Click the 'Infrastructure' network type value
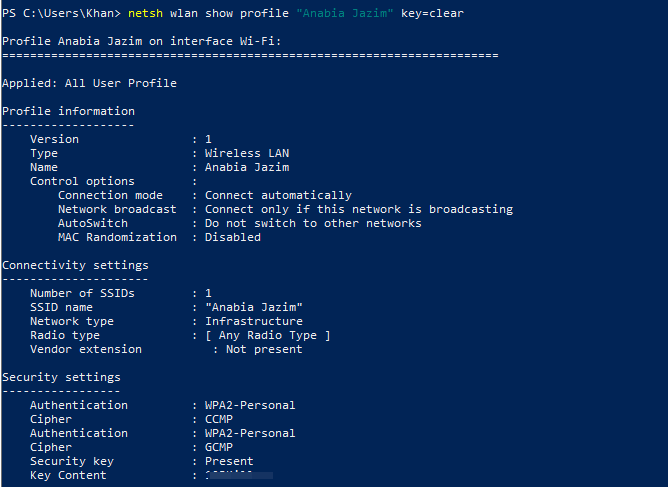Image resolution: width=668 pixels, height=487 pixels. click(x=253, y=321)
